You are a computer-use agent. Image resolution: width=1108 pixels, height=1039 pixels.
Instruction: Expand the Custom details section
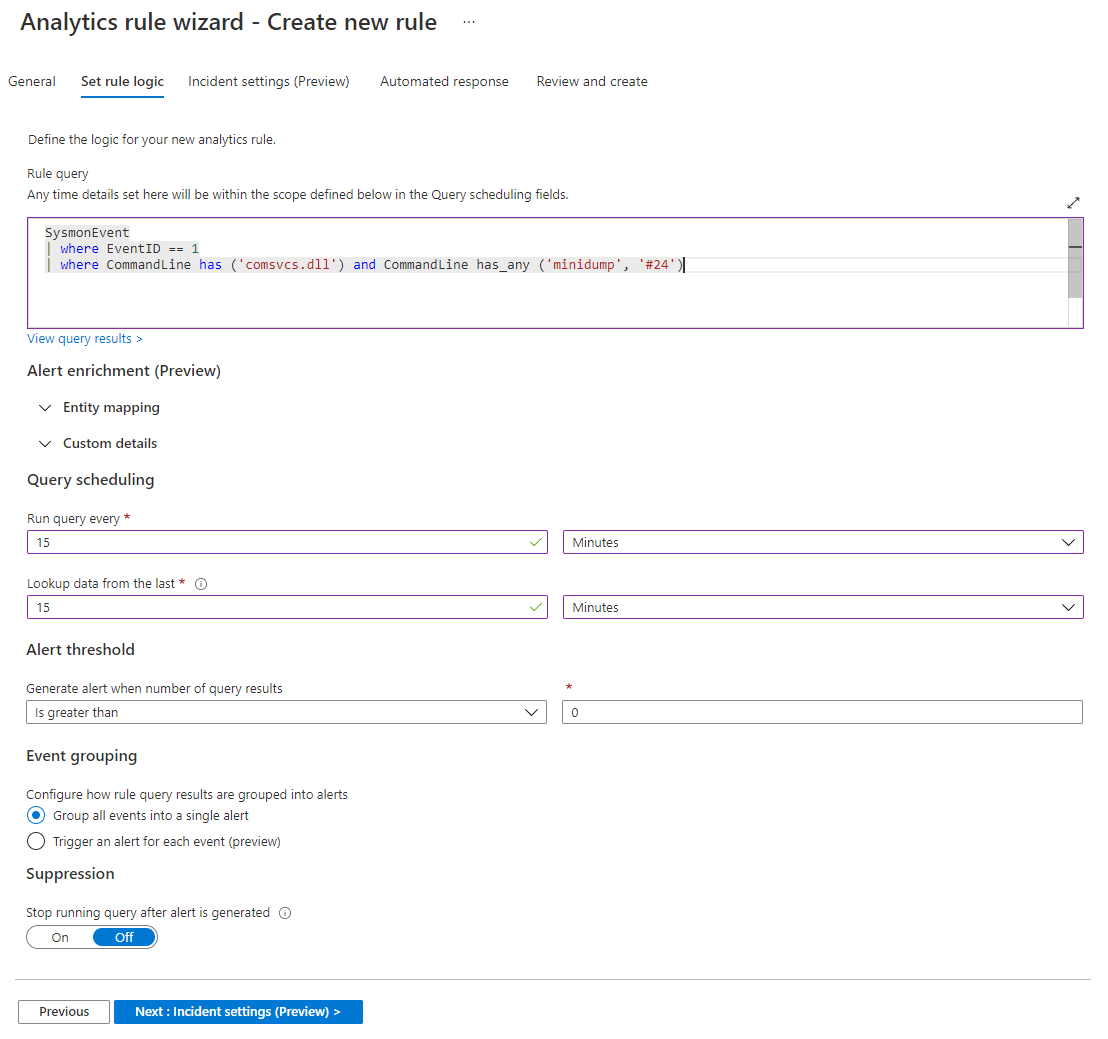click(x=45, y=443)
